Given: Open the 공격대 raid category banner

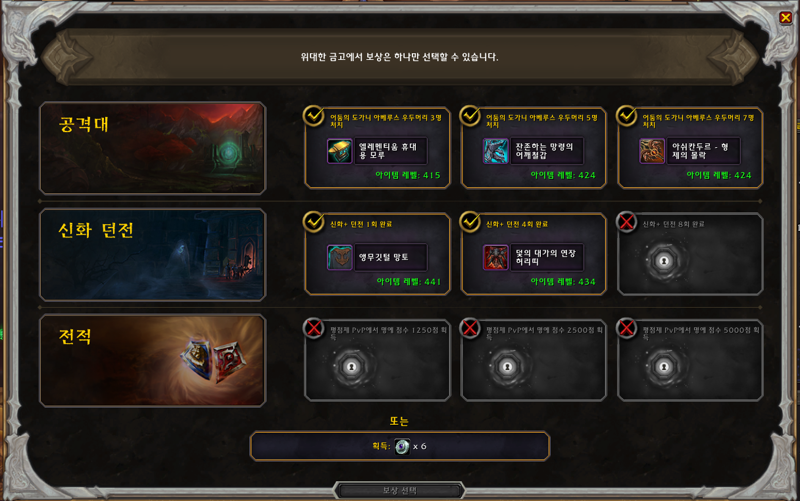Looking at the screenshot, I should tap(153, 148).
